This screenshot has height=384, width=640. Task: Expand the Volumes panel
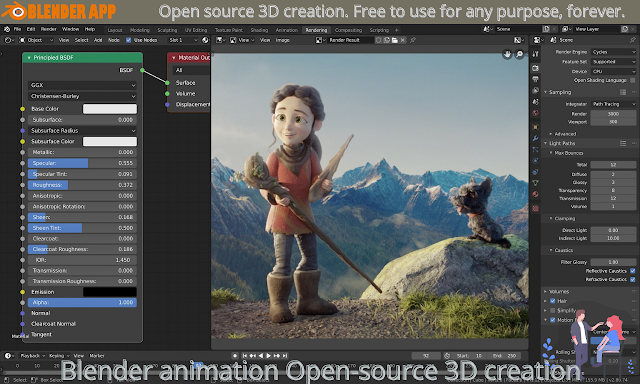[x=545, y=292]
